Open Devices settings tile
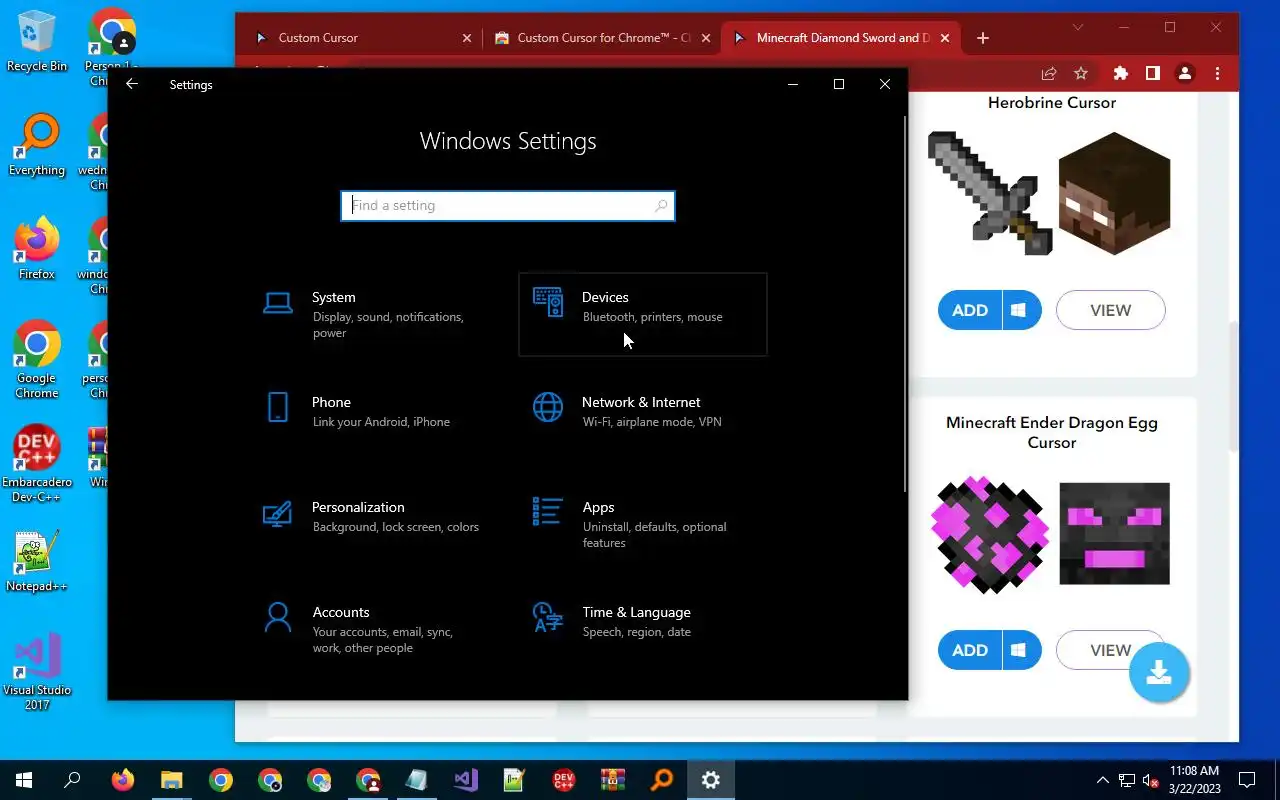1280x800 pixels. pos(643,314)
